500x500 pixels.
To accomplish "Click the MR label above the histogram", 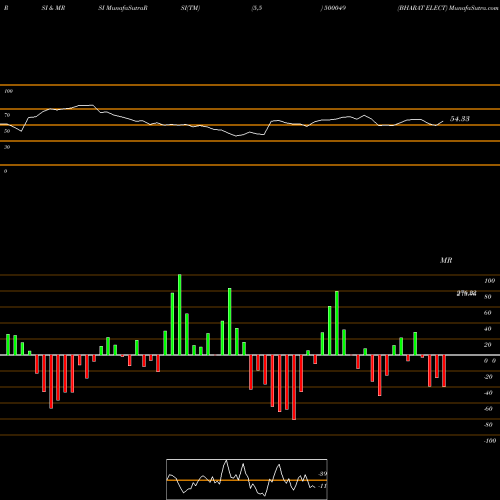I will tap(446, 260).
